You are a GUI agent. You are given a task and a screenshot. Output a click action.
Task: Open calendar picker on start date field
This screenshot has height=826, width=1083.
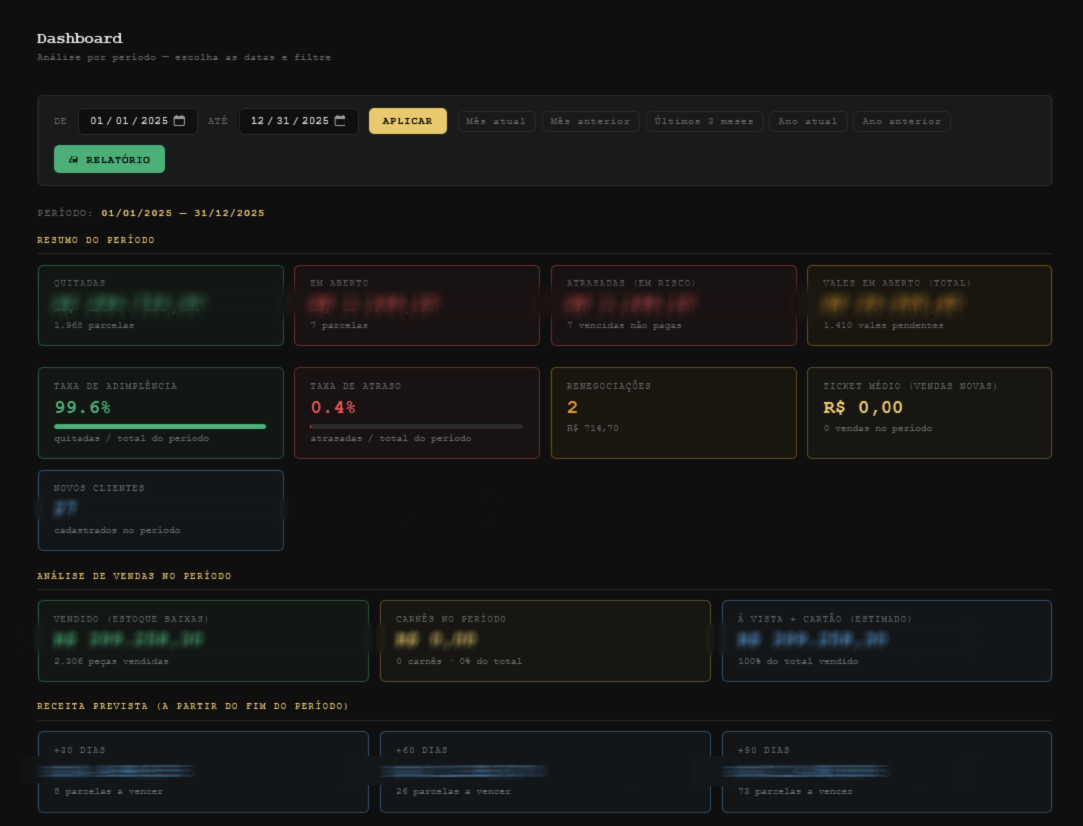coord(180,121)
